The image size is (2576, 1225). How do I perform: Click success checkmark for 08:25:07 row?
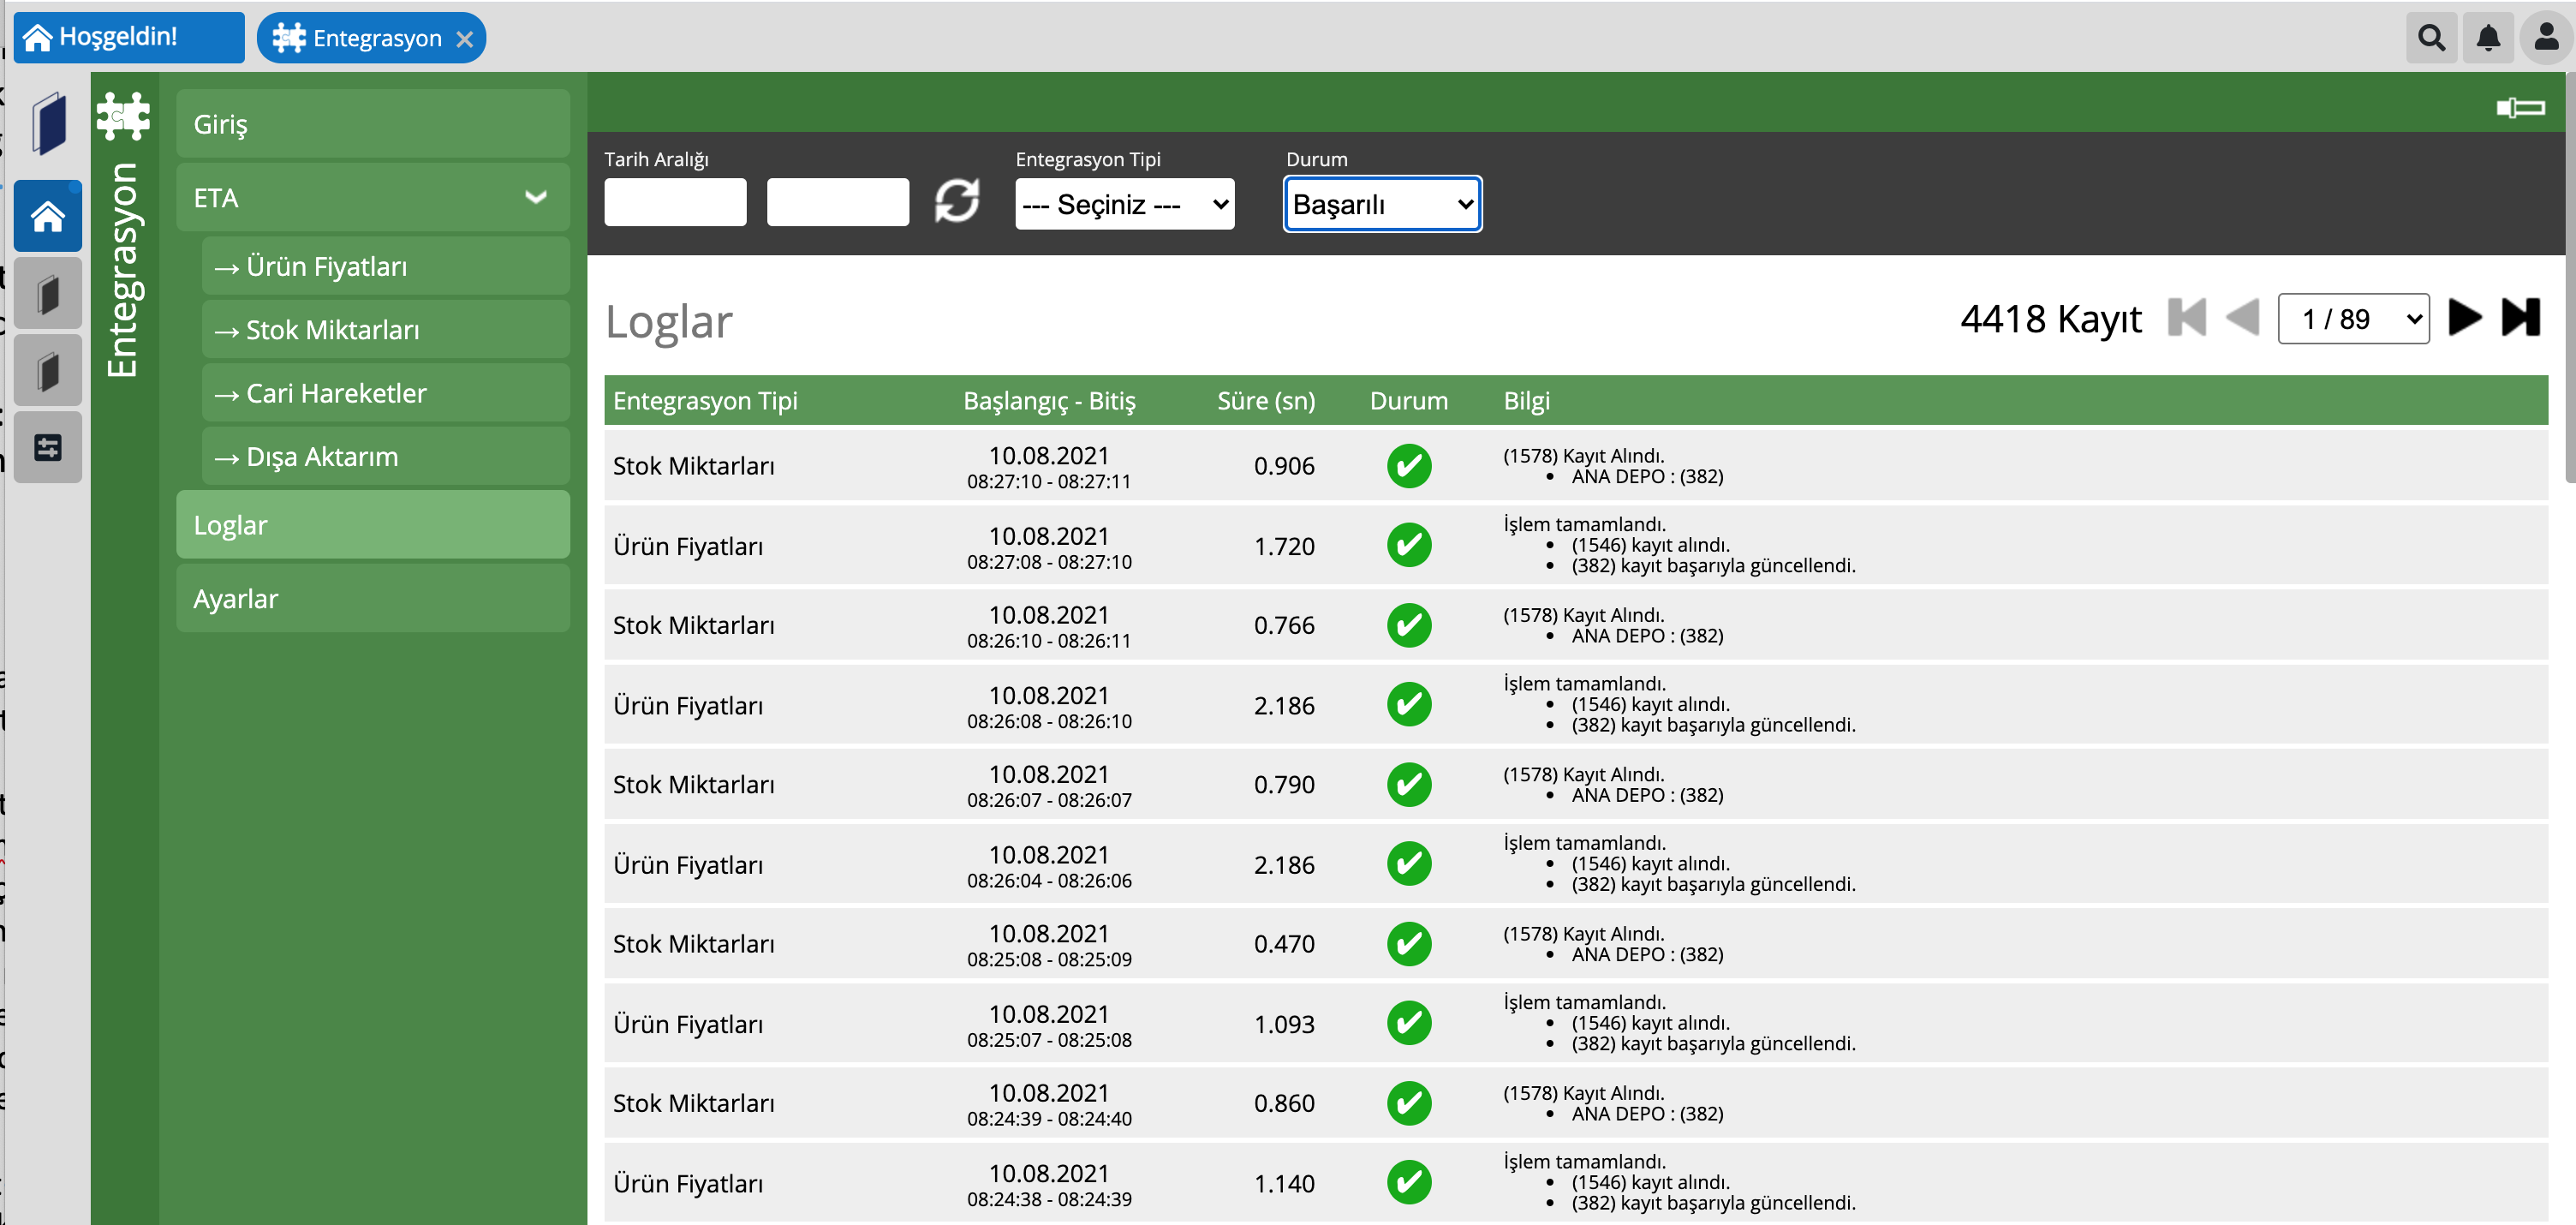coord(1409,1023)
